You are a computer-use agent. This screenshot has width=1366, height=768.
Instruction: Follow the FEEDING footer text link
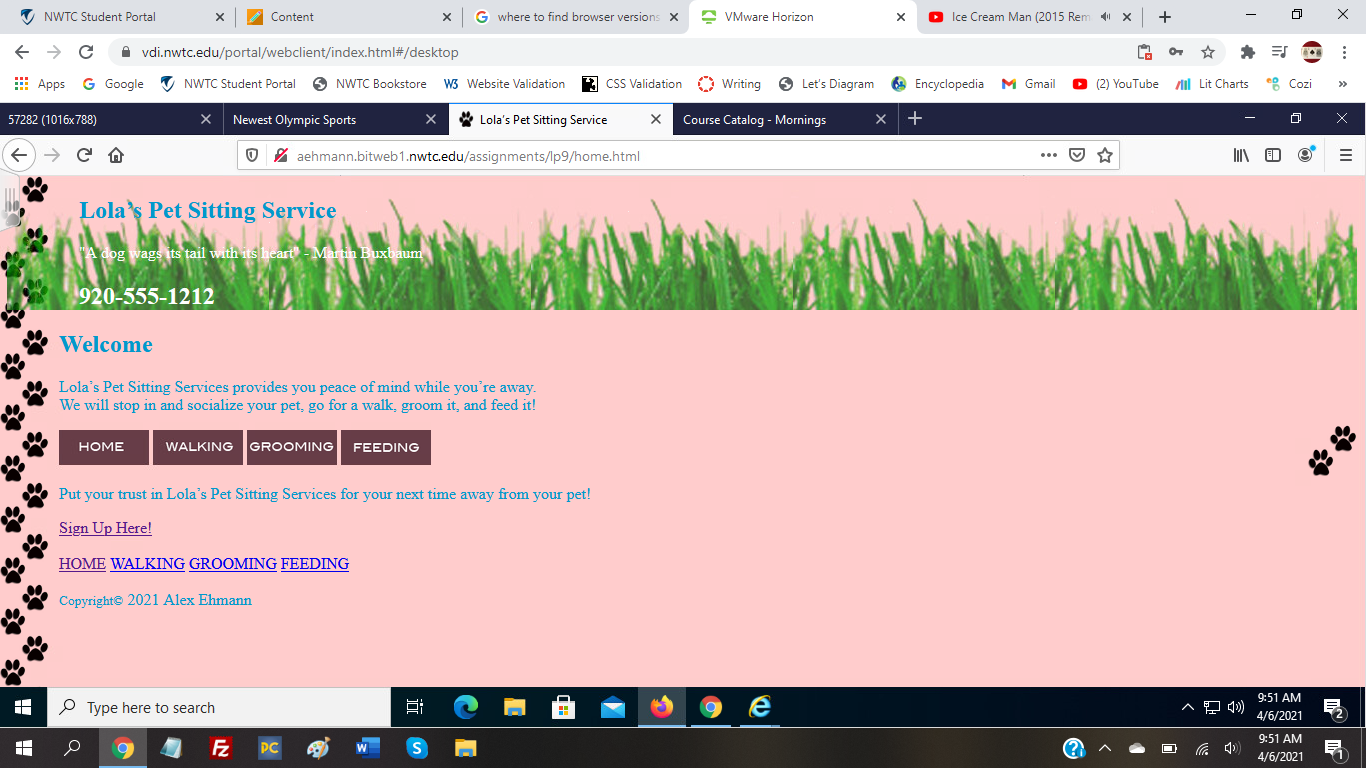coord(314,564)
